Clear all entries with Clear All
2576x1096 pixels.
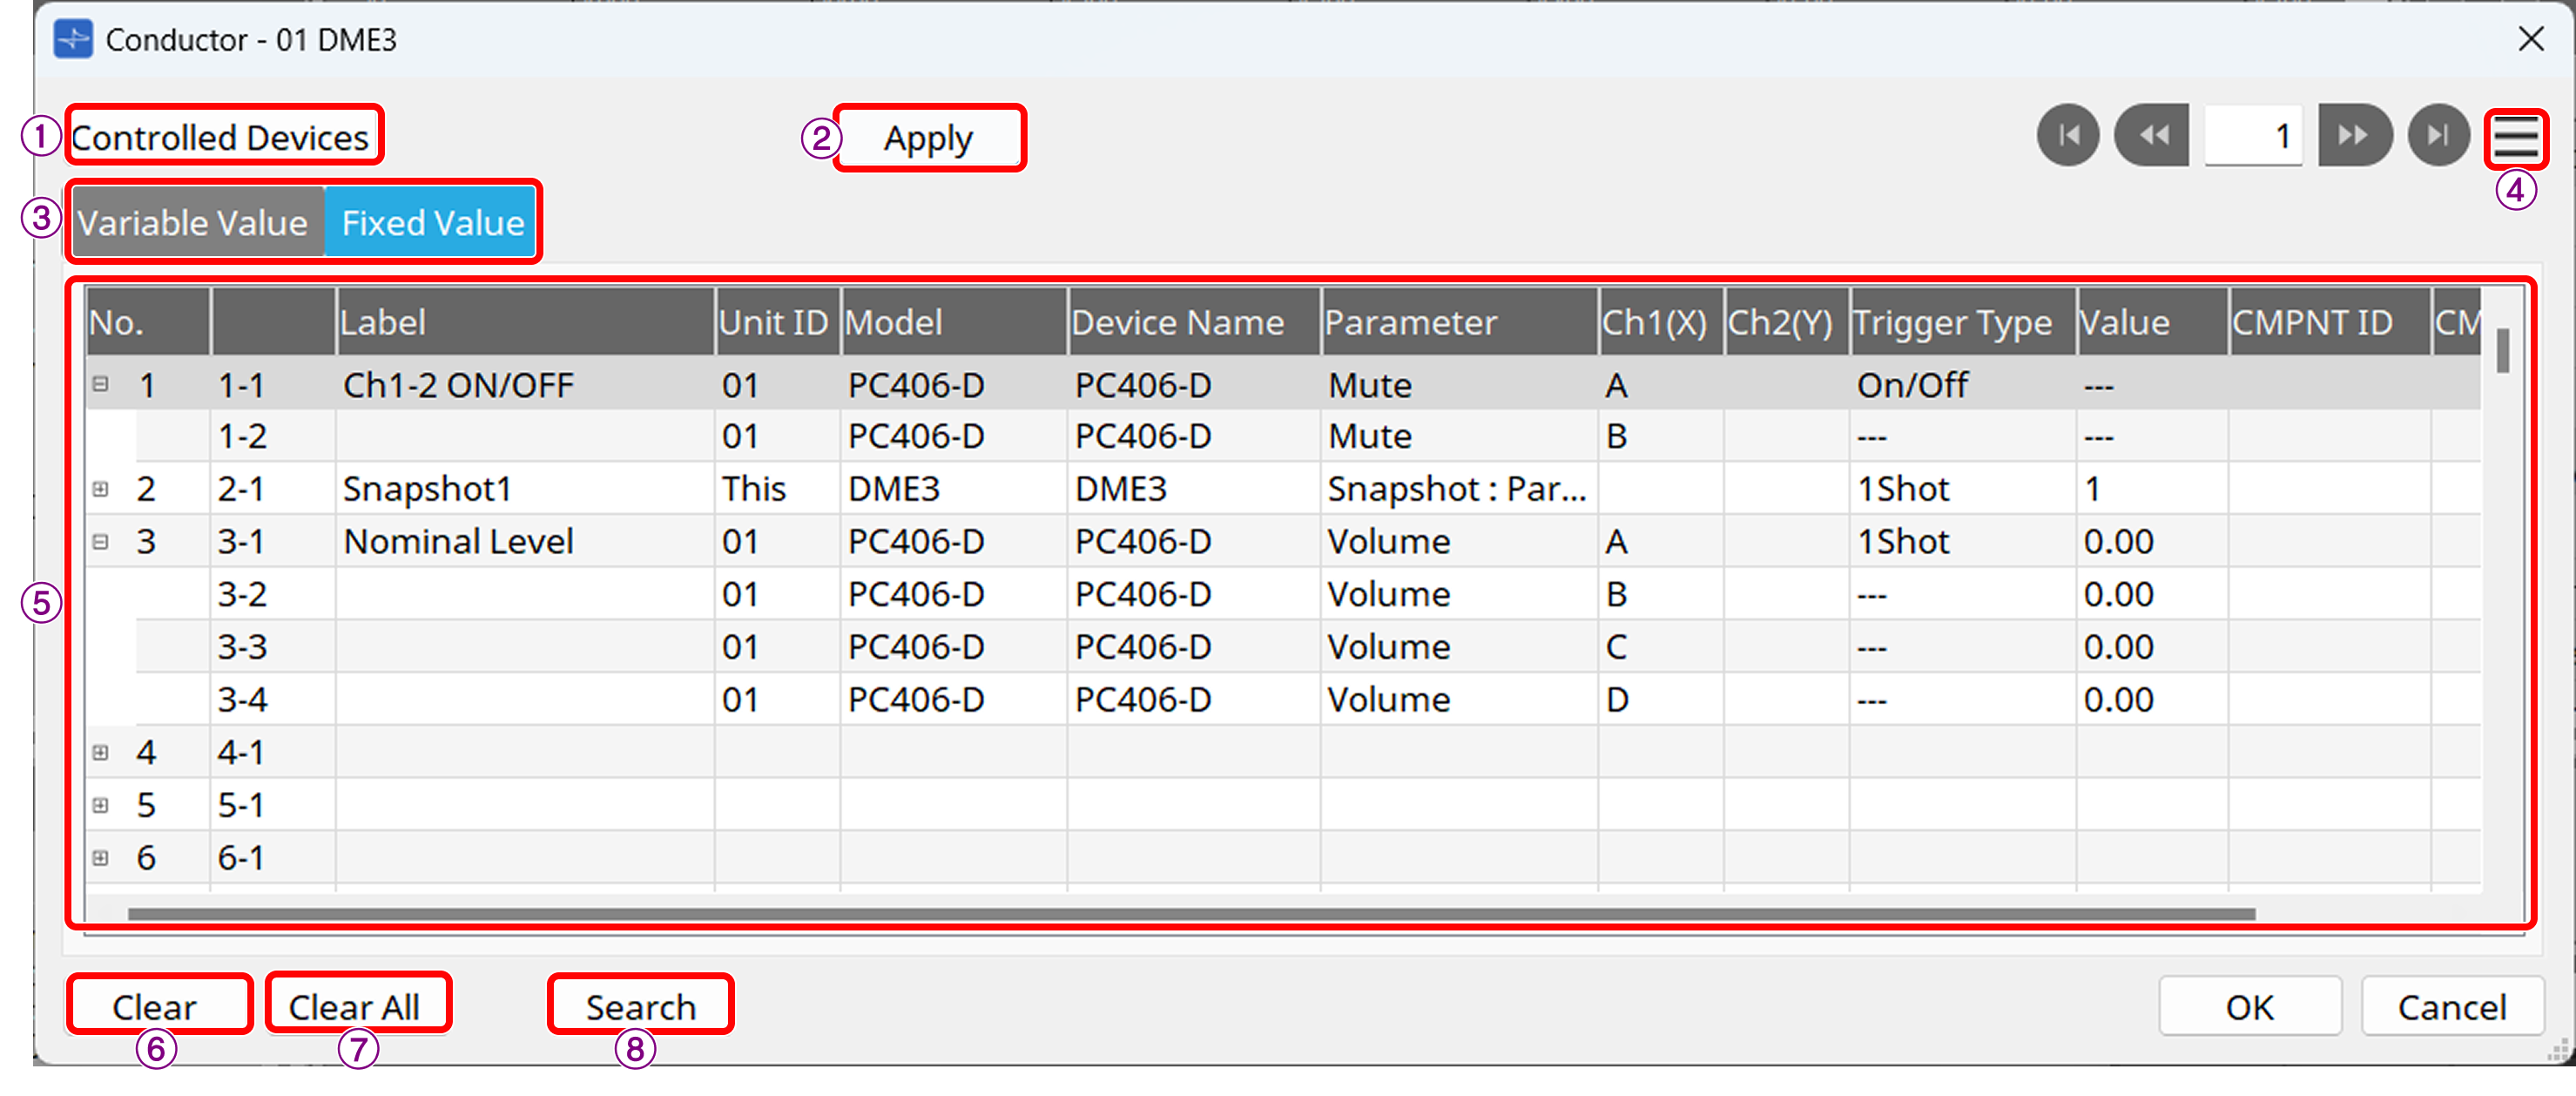tap(357, 1005)
